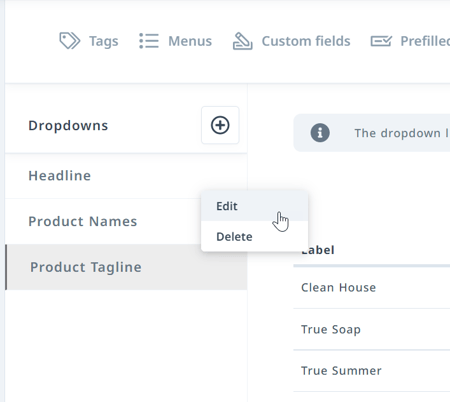Choose Delete from the context menu
The width and height of the screenshot is (450, 402).
254,236
